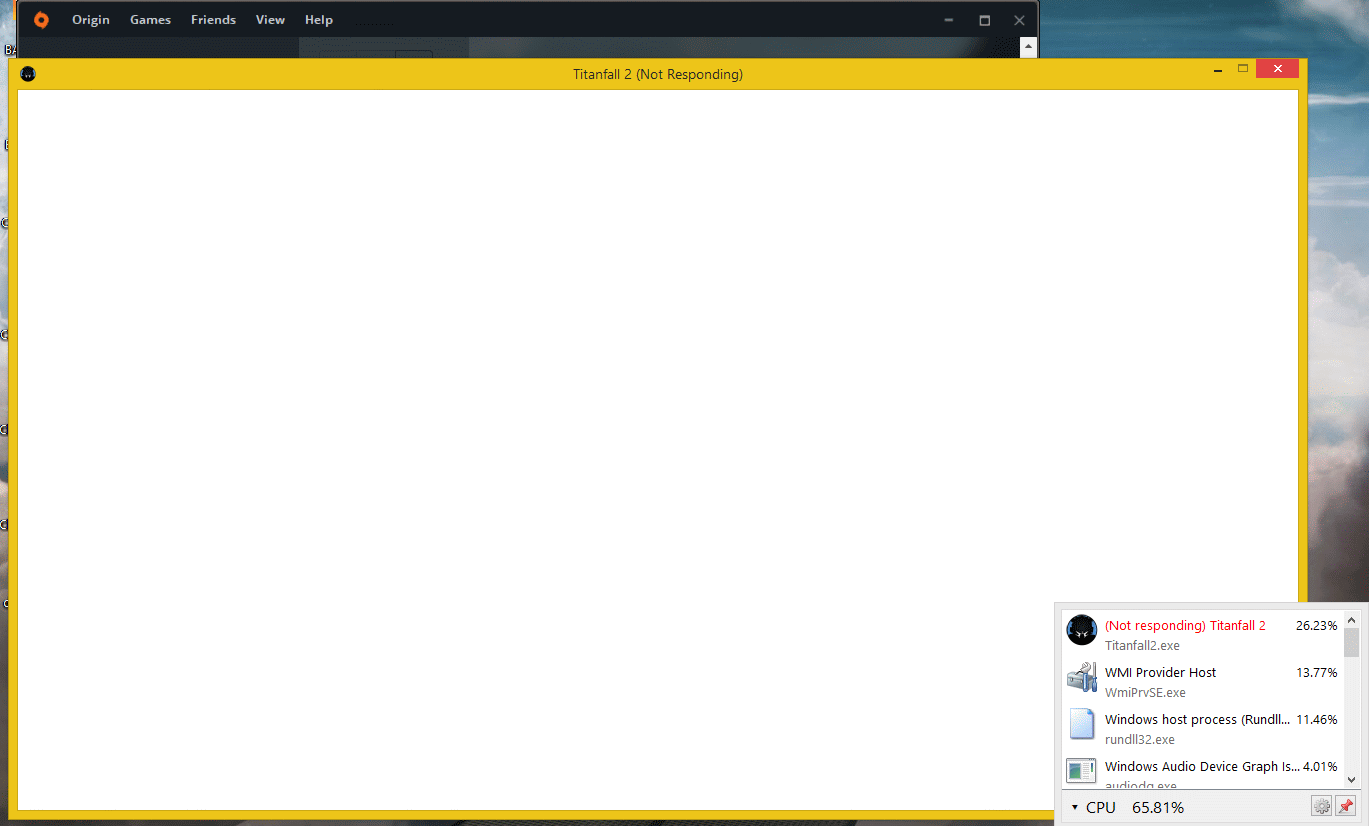Click the WmiPrvSE.exe file name
Image resolution: width=1369 pixels, height=826 pixels.
click(1145, 693)
